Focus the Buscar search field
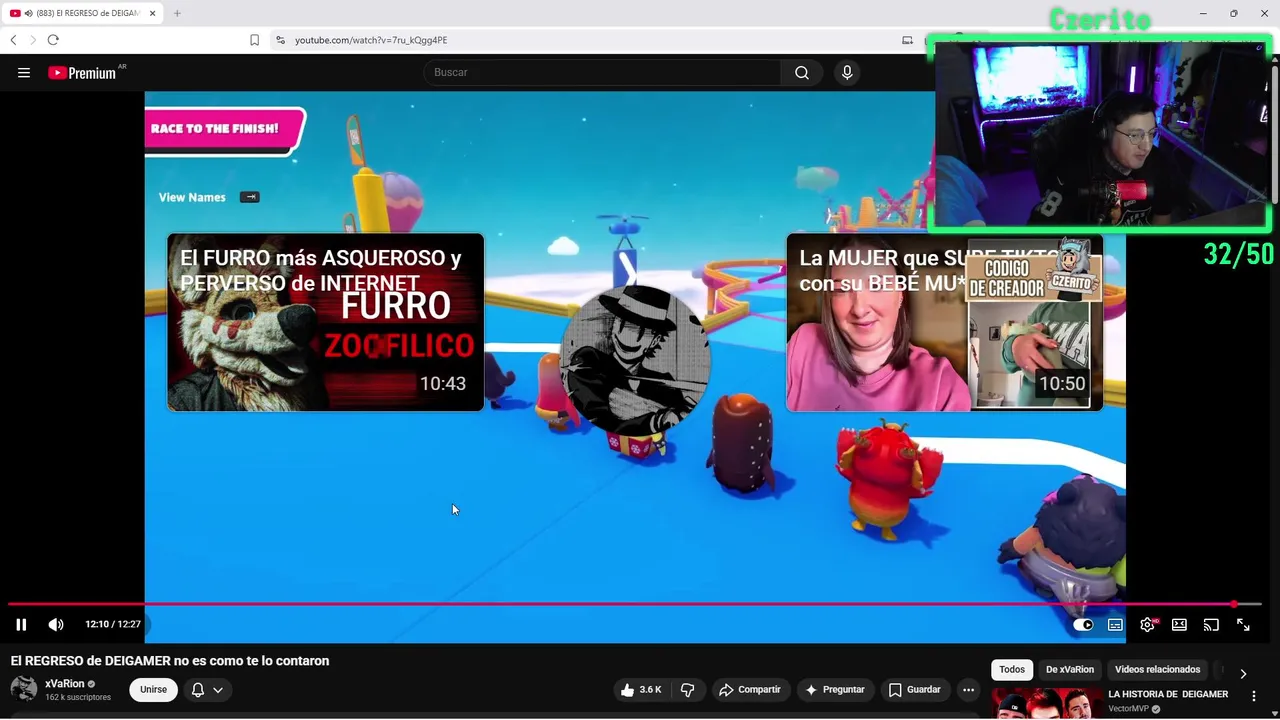 pyautogui.click(x=603, y=72)
